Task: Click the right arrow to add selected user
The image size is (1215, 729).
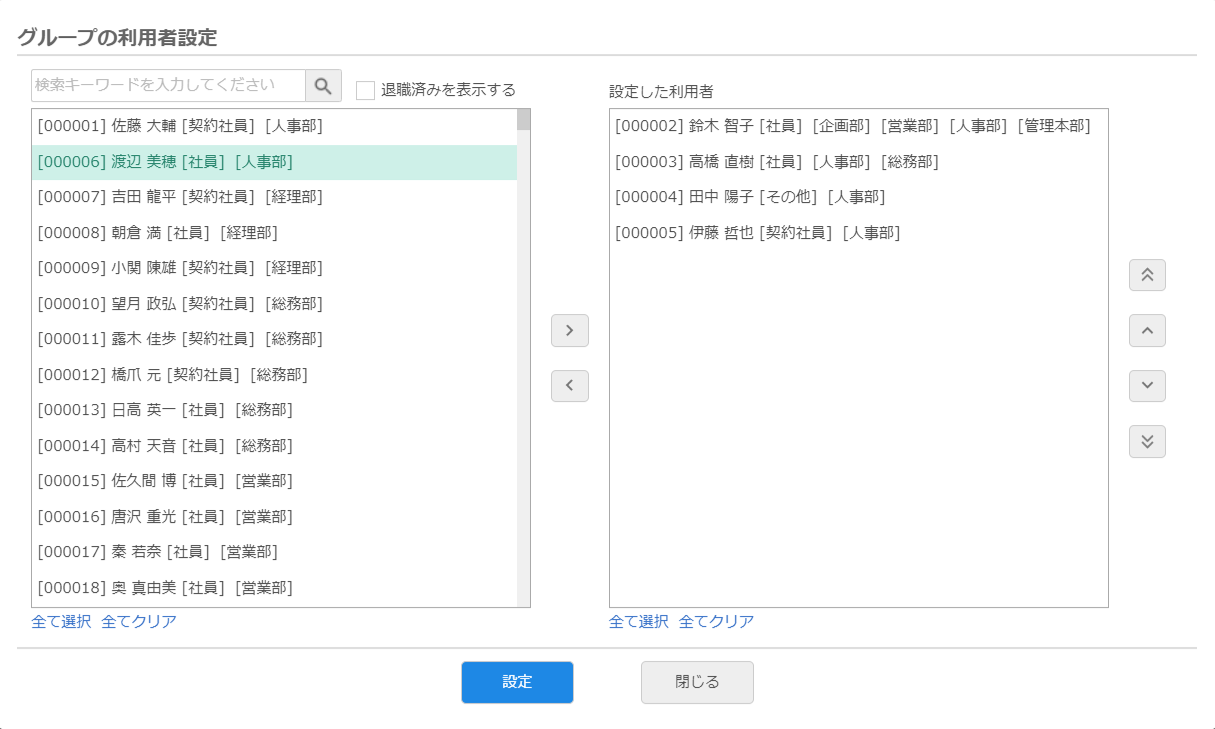Action: click(x=569, y=330)
